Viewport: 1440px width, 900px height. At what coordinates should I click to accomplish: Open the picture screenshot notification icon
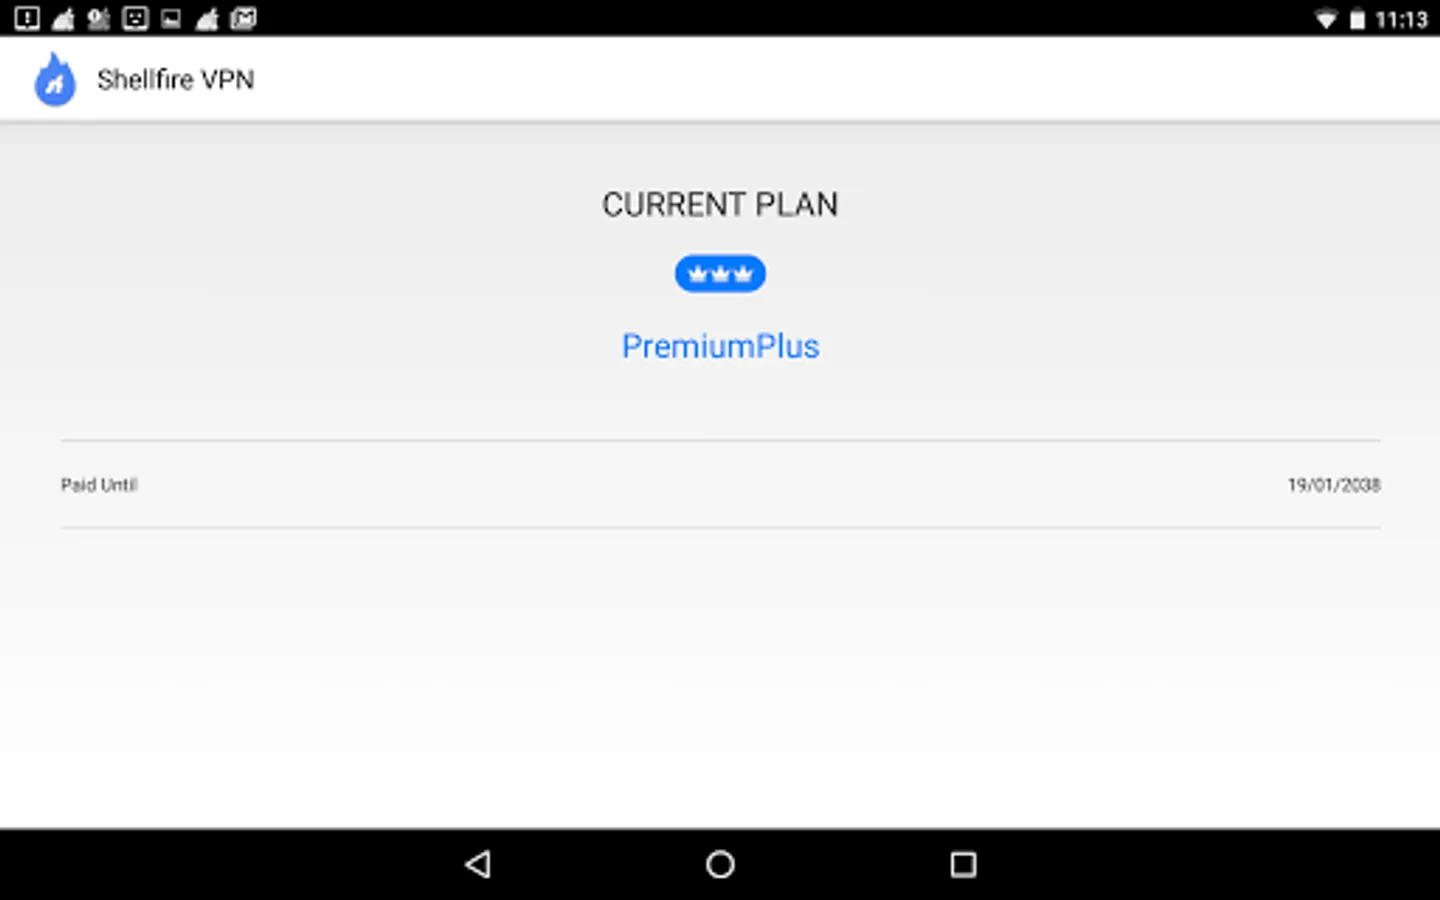(x=171, y=18)
